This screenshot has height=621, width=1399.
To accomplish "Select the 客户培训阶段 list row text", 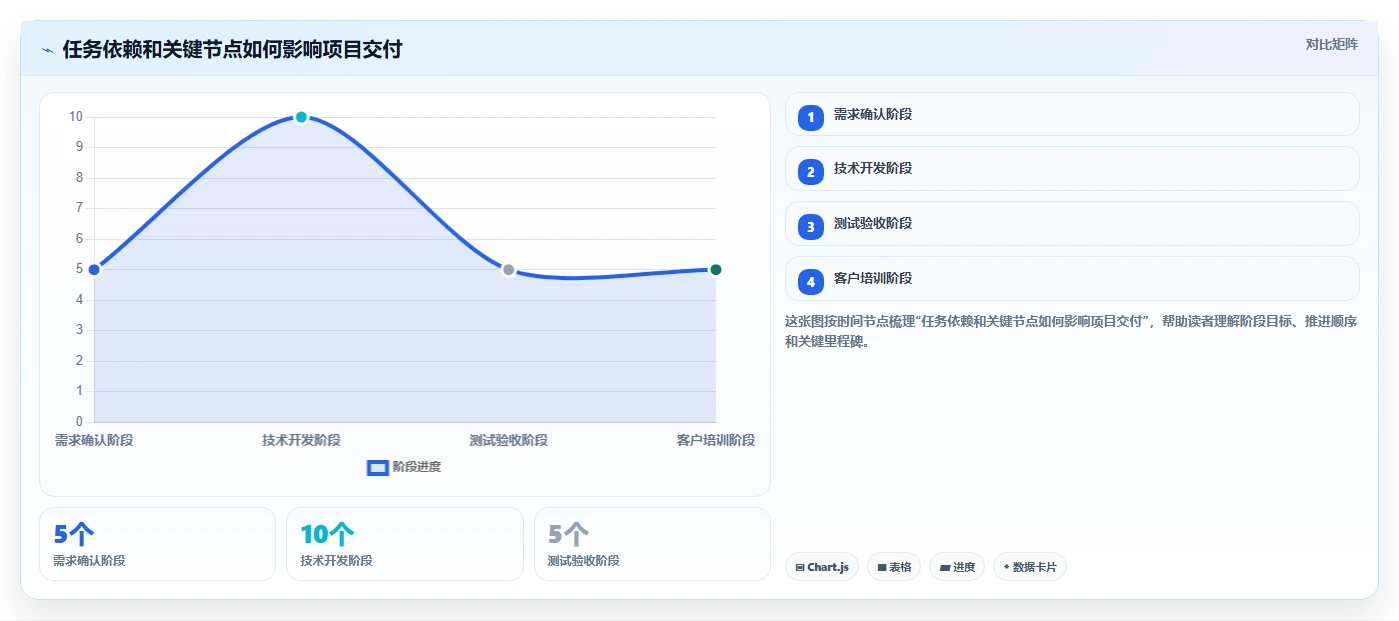I will (873, 278).
